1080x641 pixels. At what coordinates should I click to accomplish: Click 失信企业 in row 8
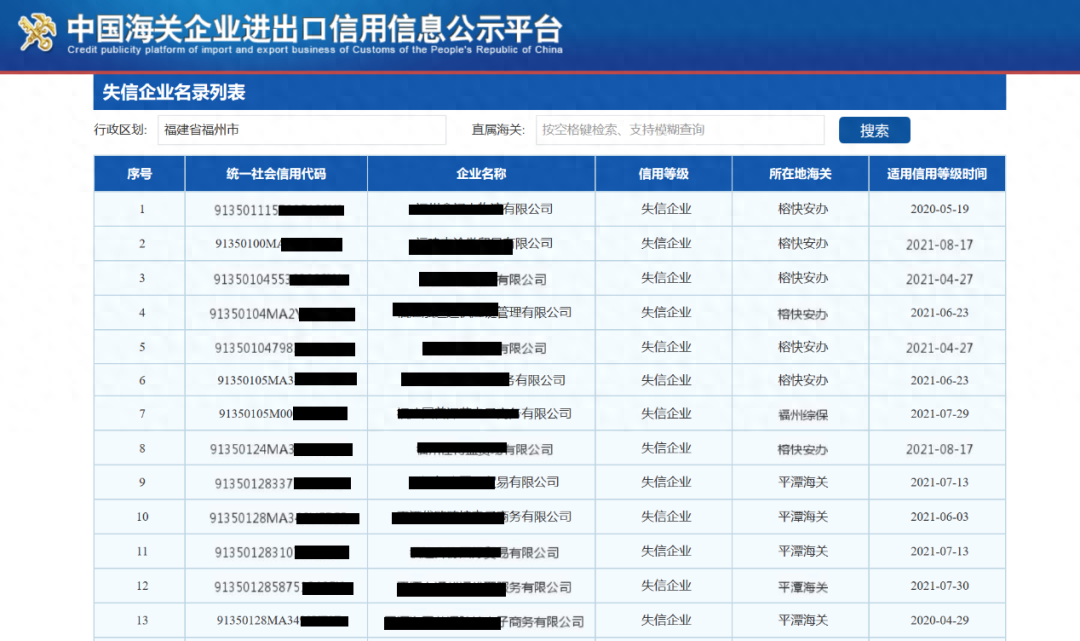tap(666, 448)
